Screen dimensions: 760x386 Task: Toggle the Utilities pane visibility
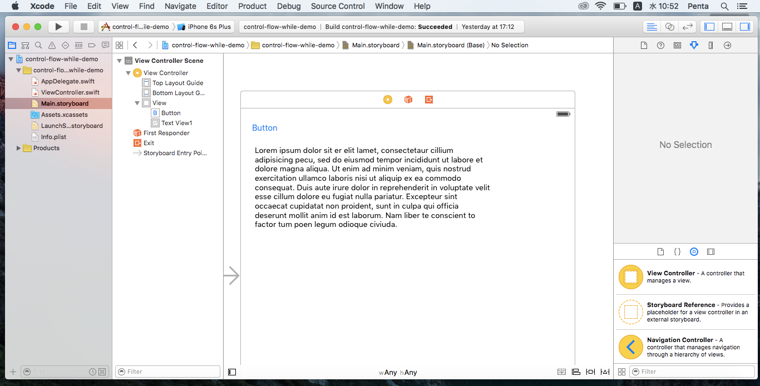click(745, 27)
